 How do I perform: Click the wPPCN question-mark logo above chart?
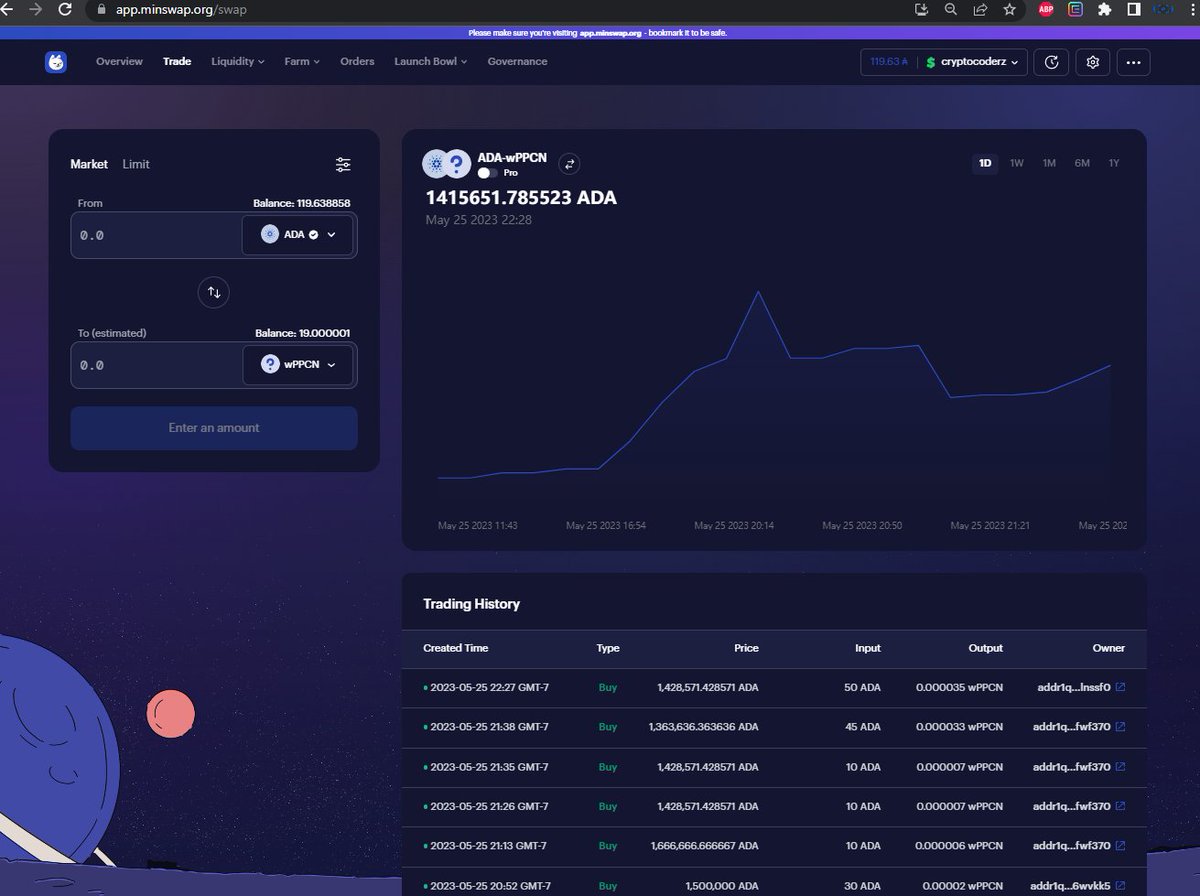pos(457,163)
